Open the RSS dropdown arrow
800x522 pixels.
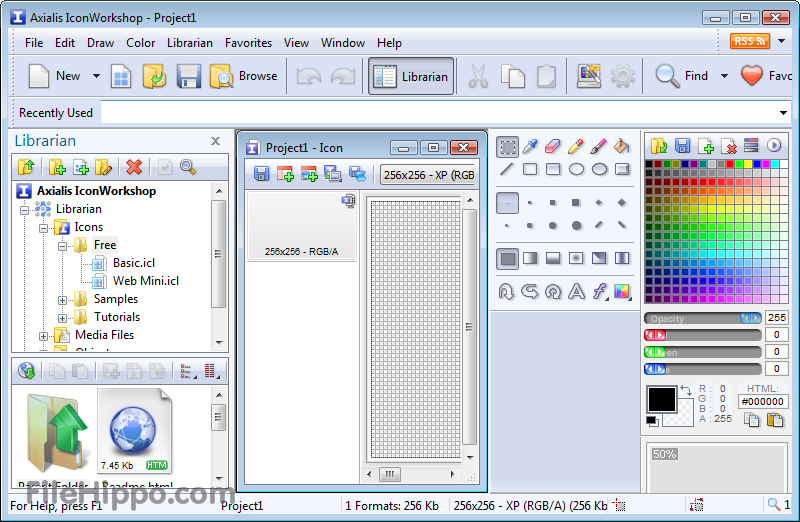click(x=782, y=41)
